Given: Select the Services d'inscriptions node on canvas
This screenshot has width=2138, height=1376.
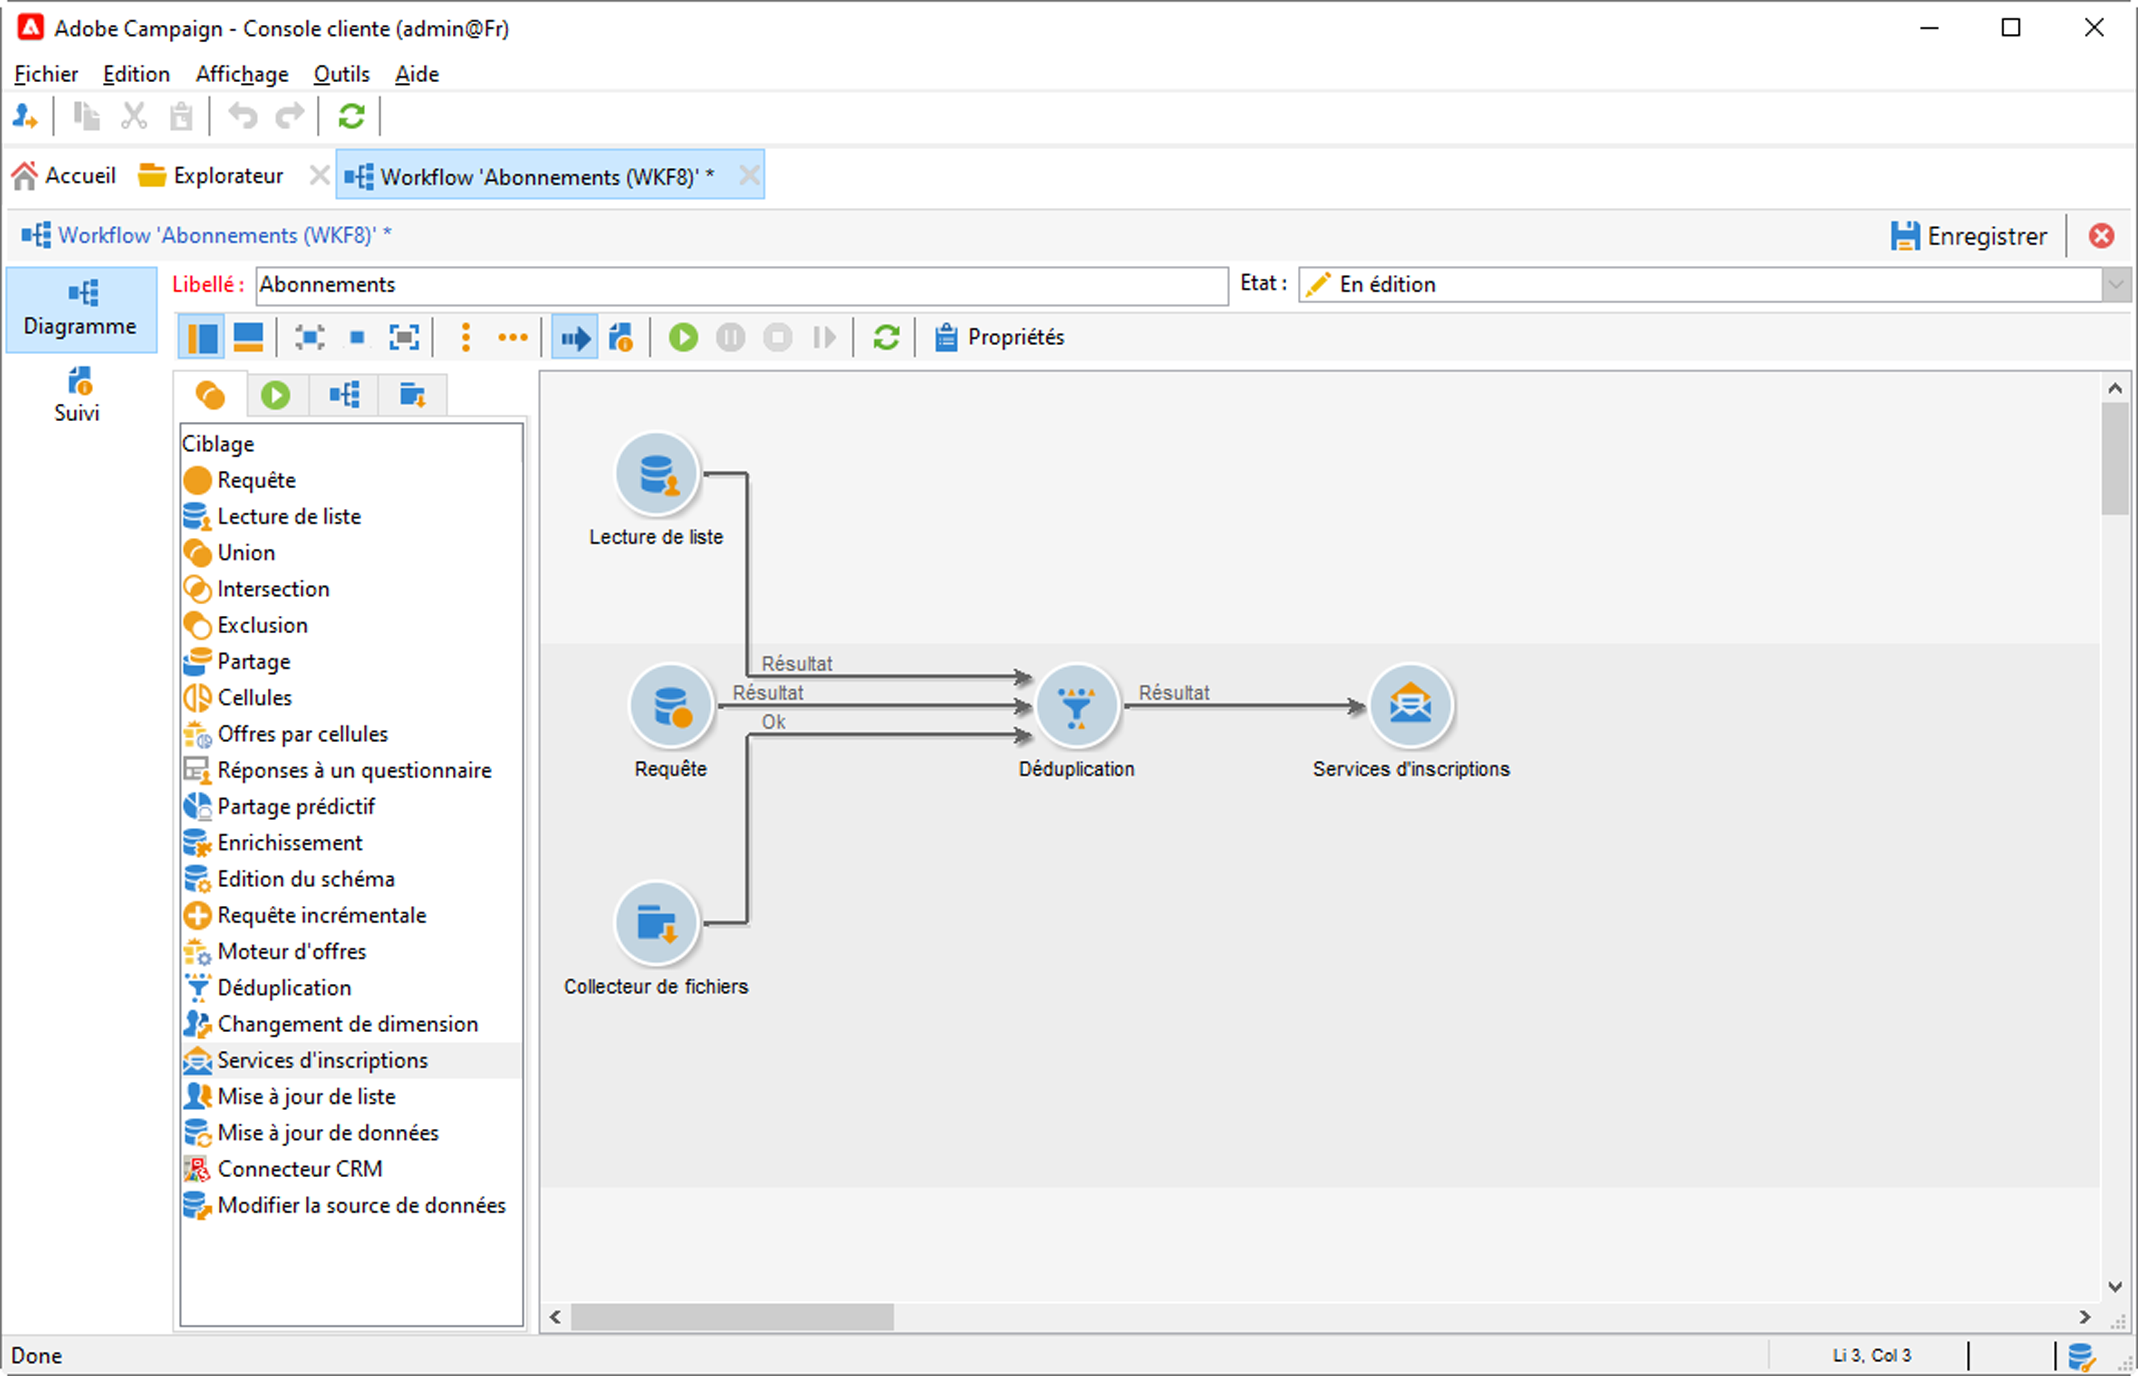Looking at the screenshot, I should tap(1410, 706).
